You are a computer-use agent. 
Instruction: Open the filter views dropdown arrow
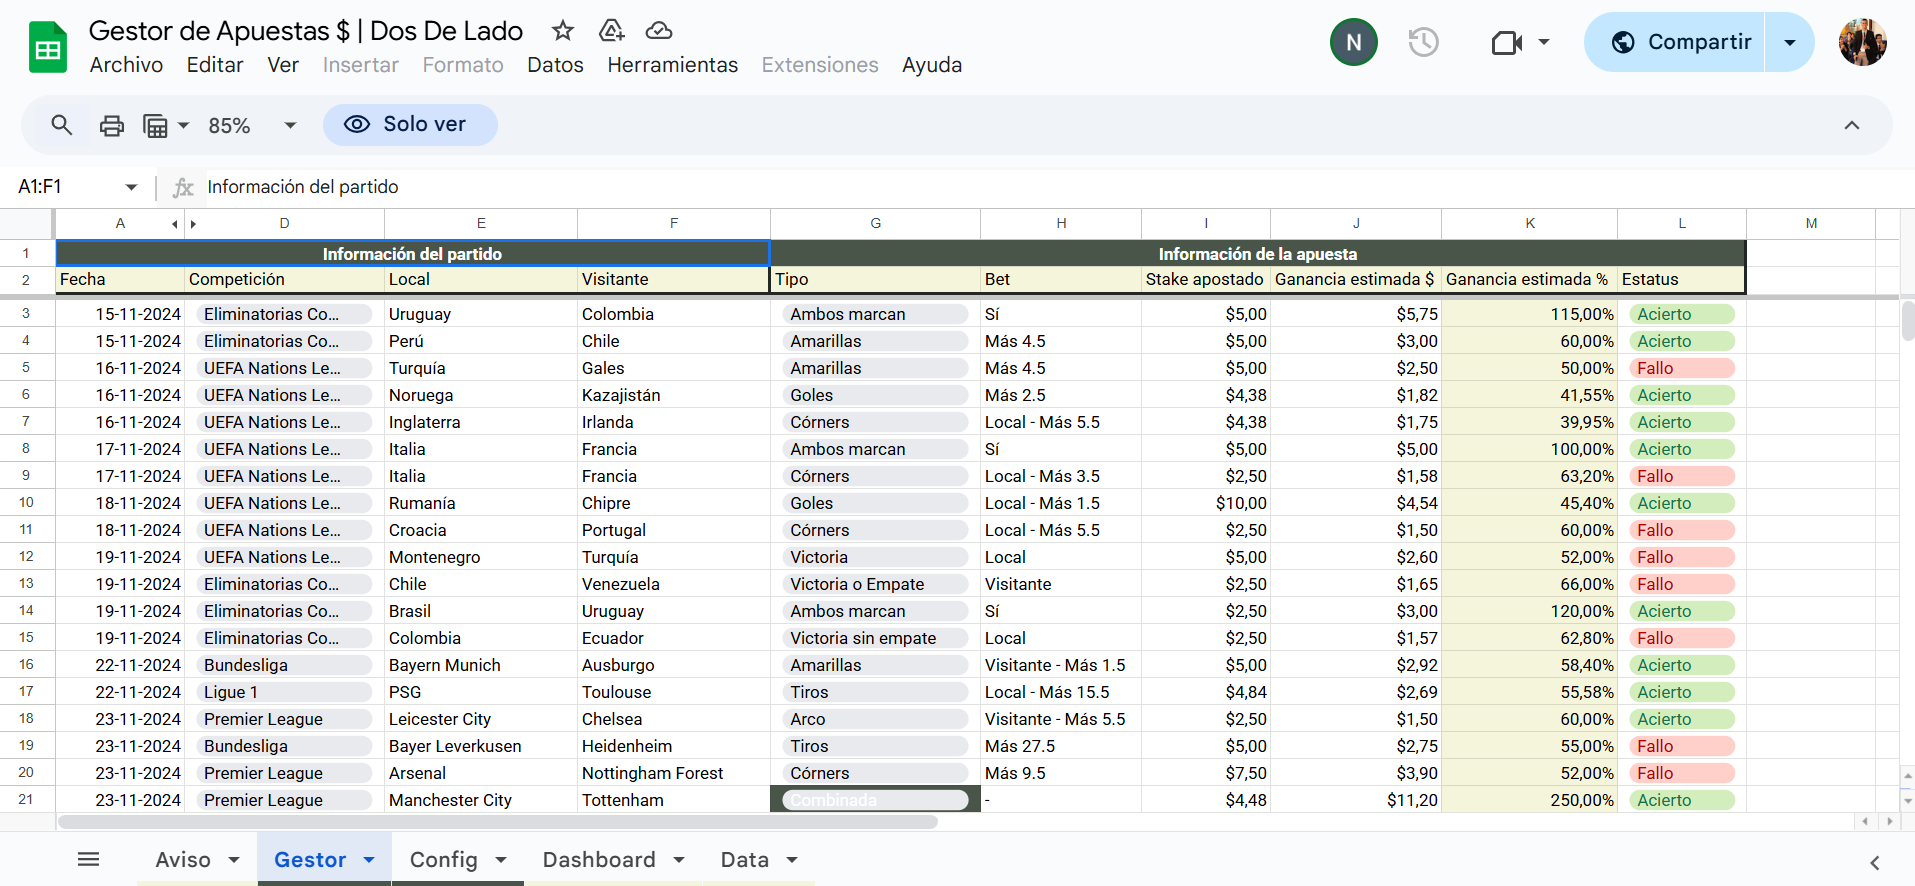pos(183,125)
